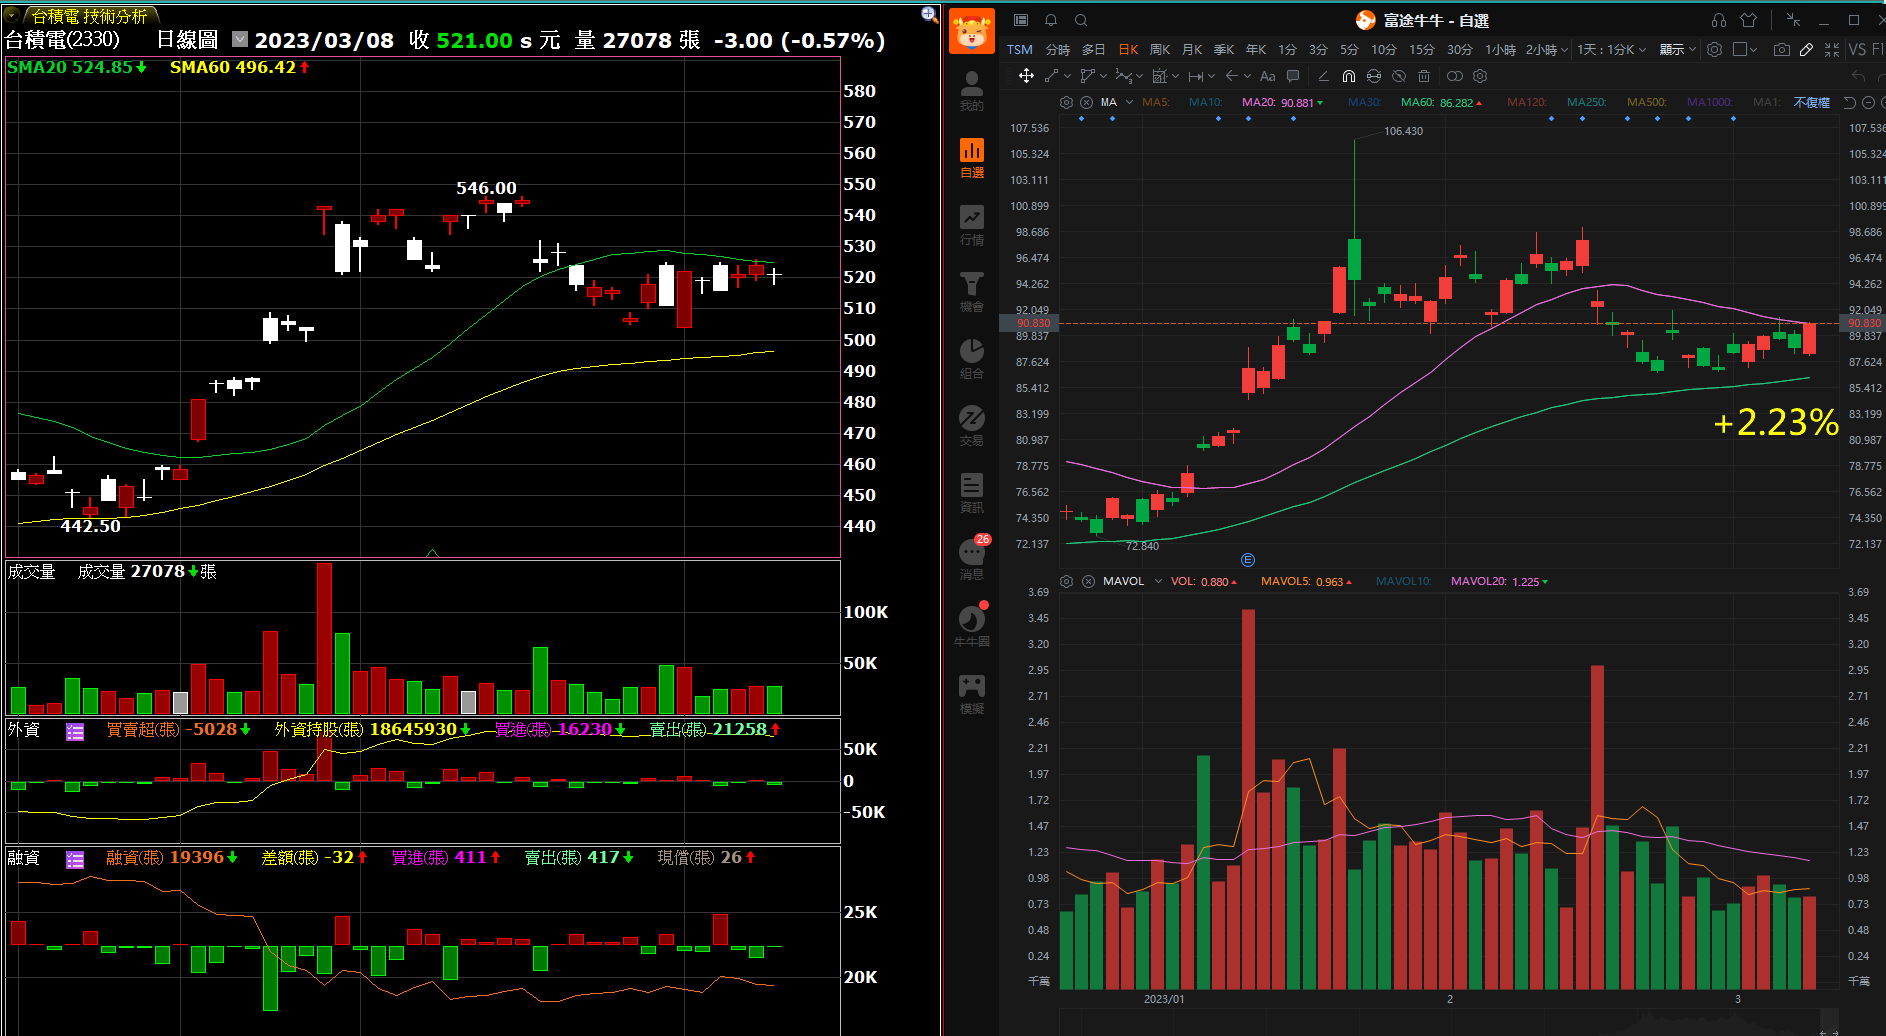1886x1036 pixels.
Task: Toggle the MA20 line visibility
Action: click(1282, 102)
